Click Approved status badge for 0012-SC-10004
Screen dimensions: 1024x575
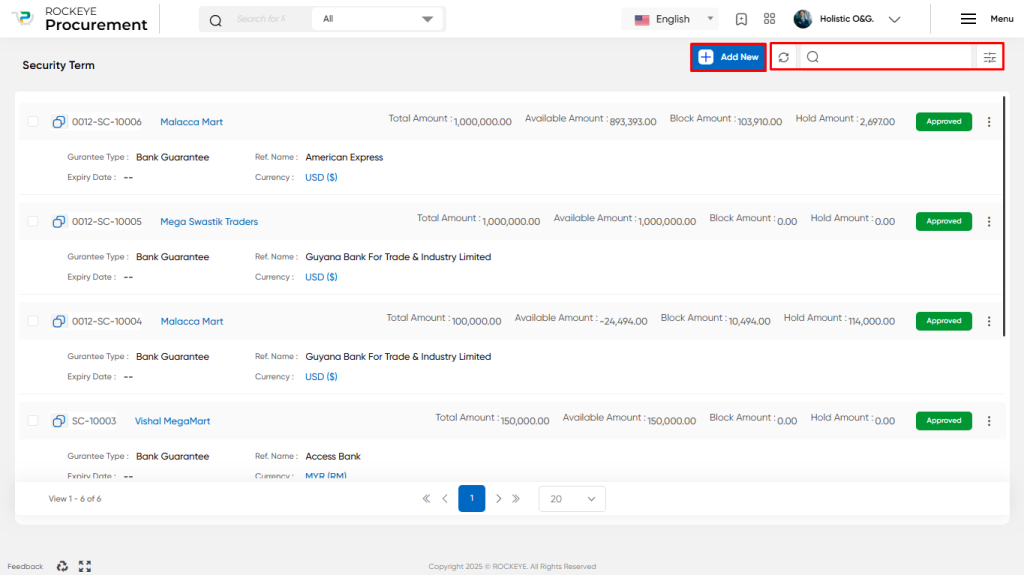click(x=944, y=321)
